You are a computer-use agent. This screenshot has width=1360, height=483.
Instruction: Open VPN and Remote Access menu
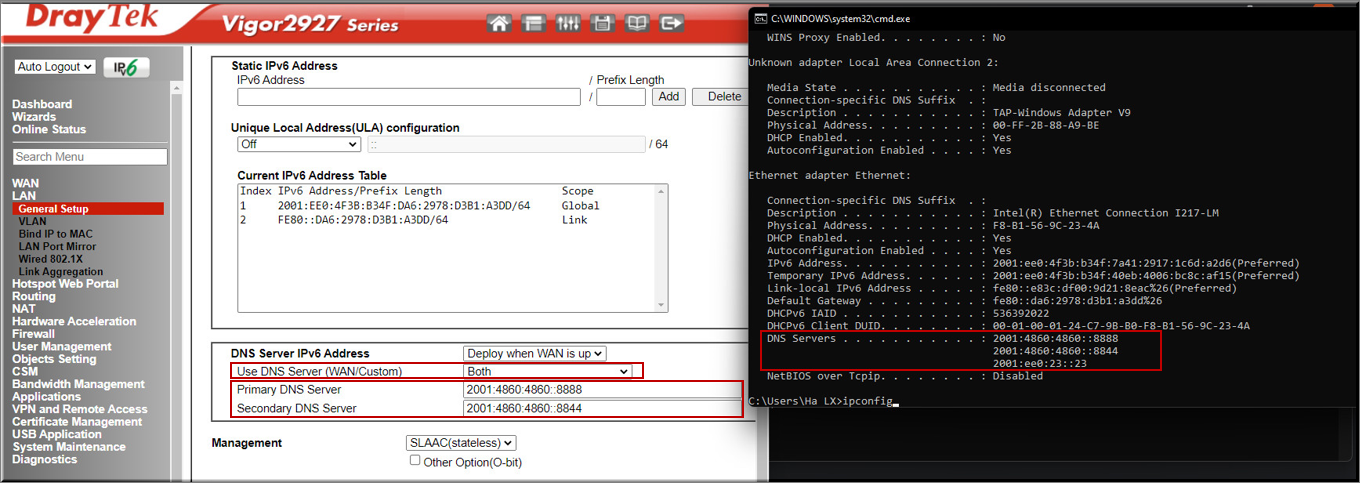[79, 409]
